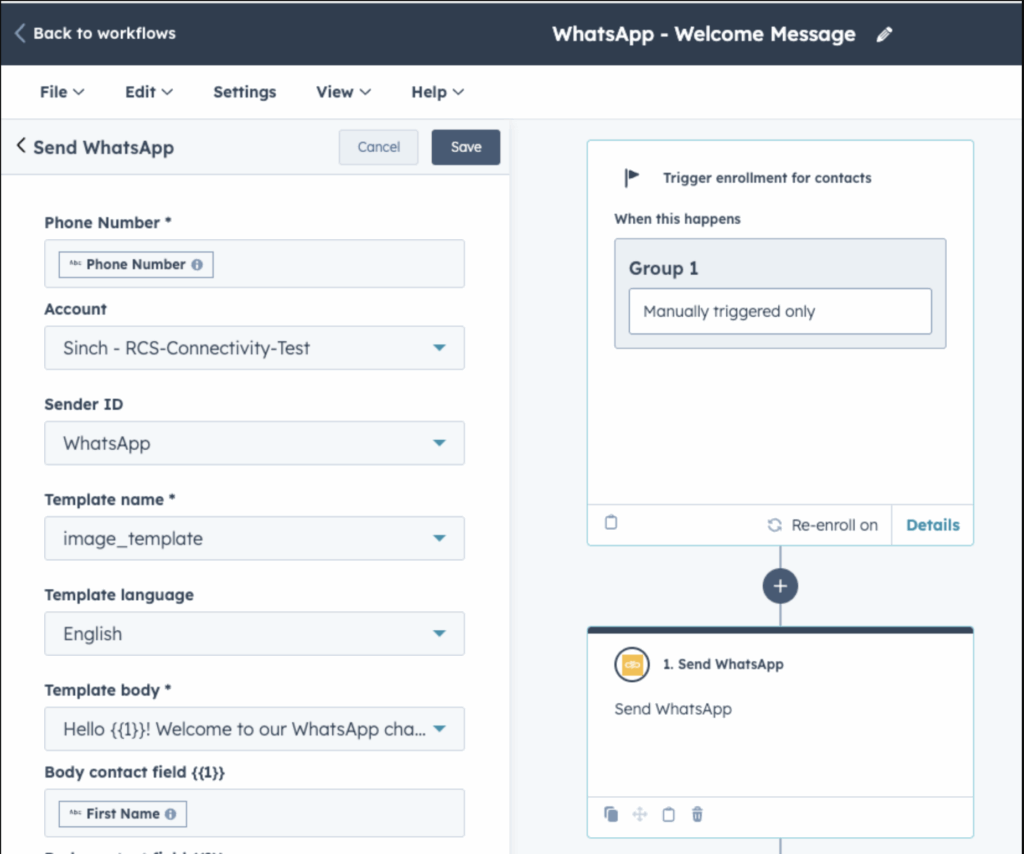Duplicate the Send WhatsApp action
Viewport: 1024px width, 854px height.
click(611, 814)
